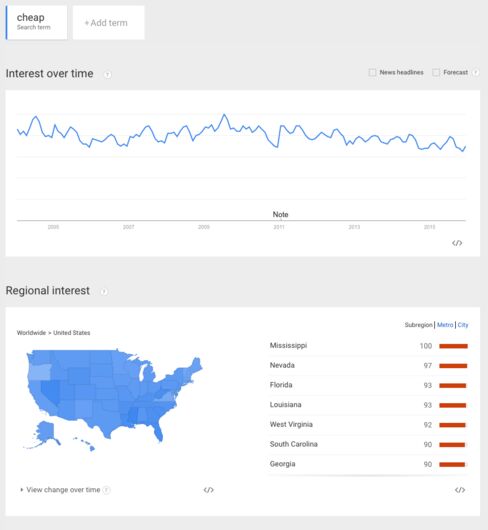Switch regional list to City
488x530 pixels.
pos(463,325)
